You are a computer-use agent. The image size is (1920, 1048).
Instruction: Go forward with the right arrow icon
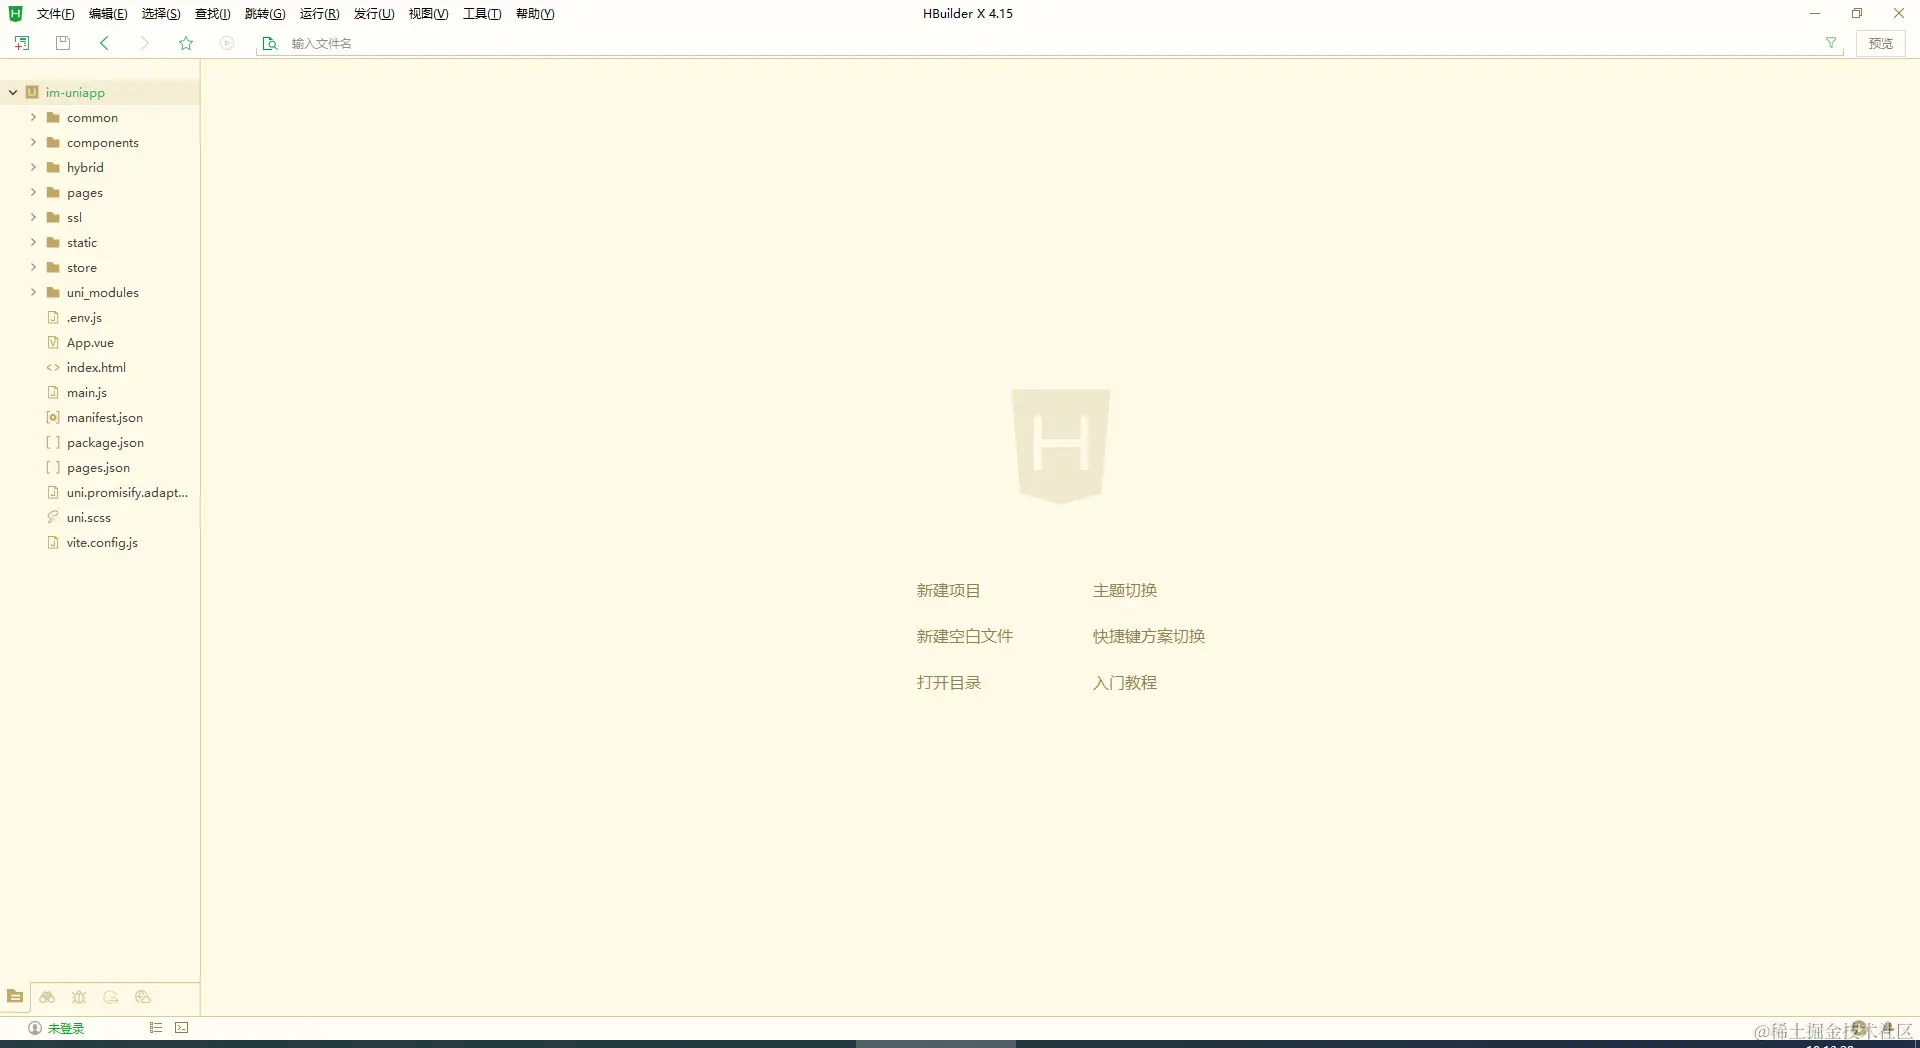point(145,43)
